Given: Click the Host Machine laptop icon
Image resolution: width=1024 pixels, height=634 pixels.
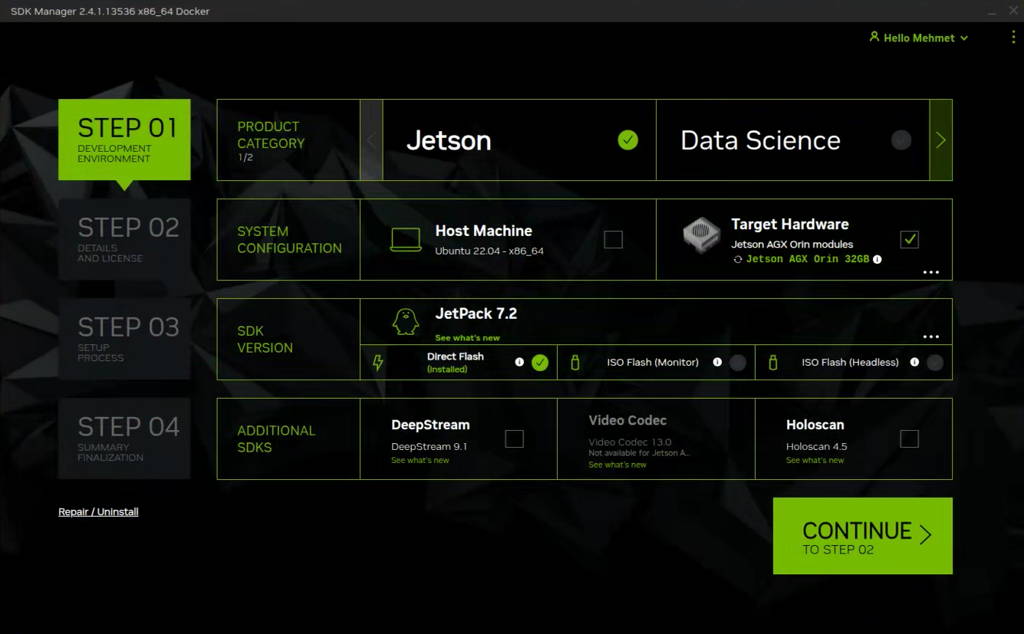Looking at the screenshot, I should (406, 240).
